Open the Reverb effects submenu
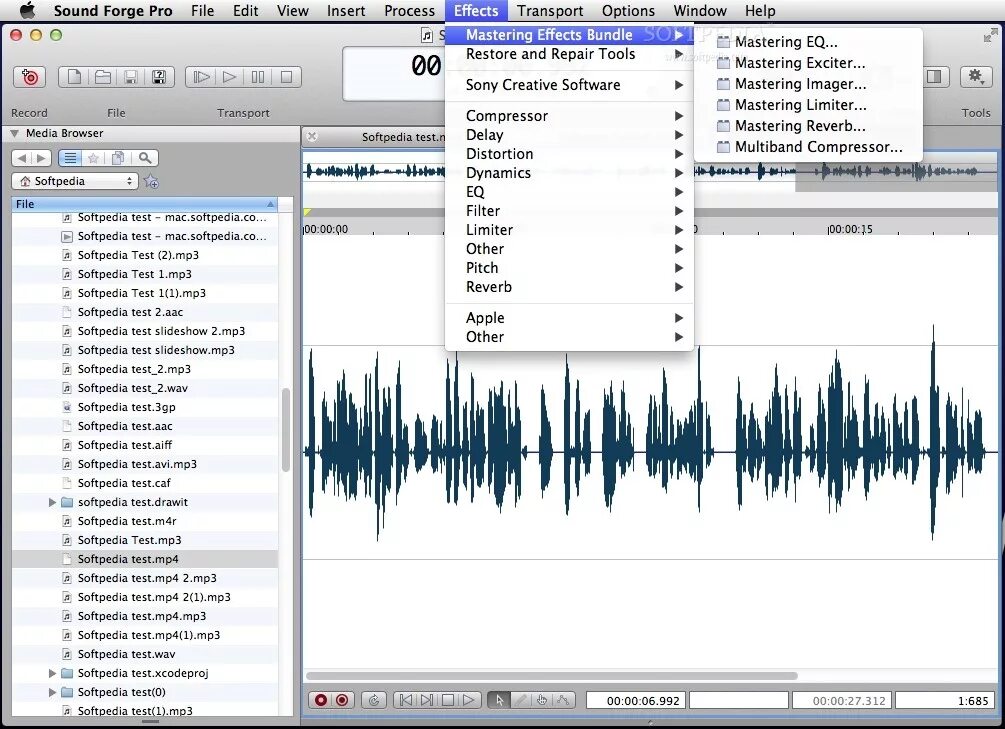The height and width of the screenshot is (729, 1005). (569, 287)
